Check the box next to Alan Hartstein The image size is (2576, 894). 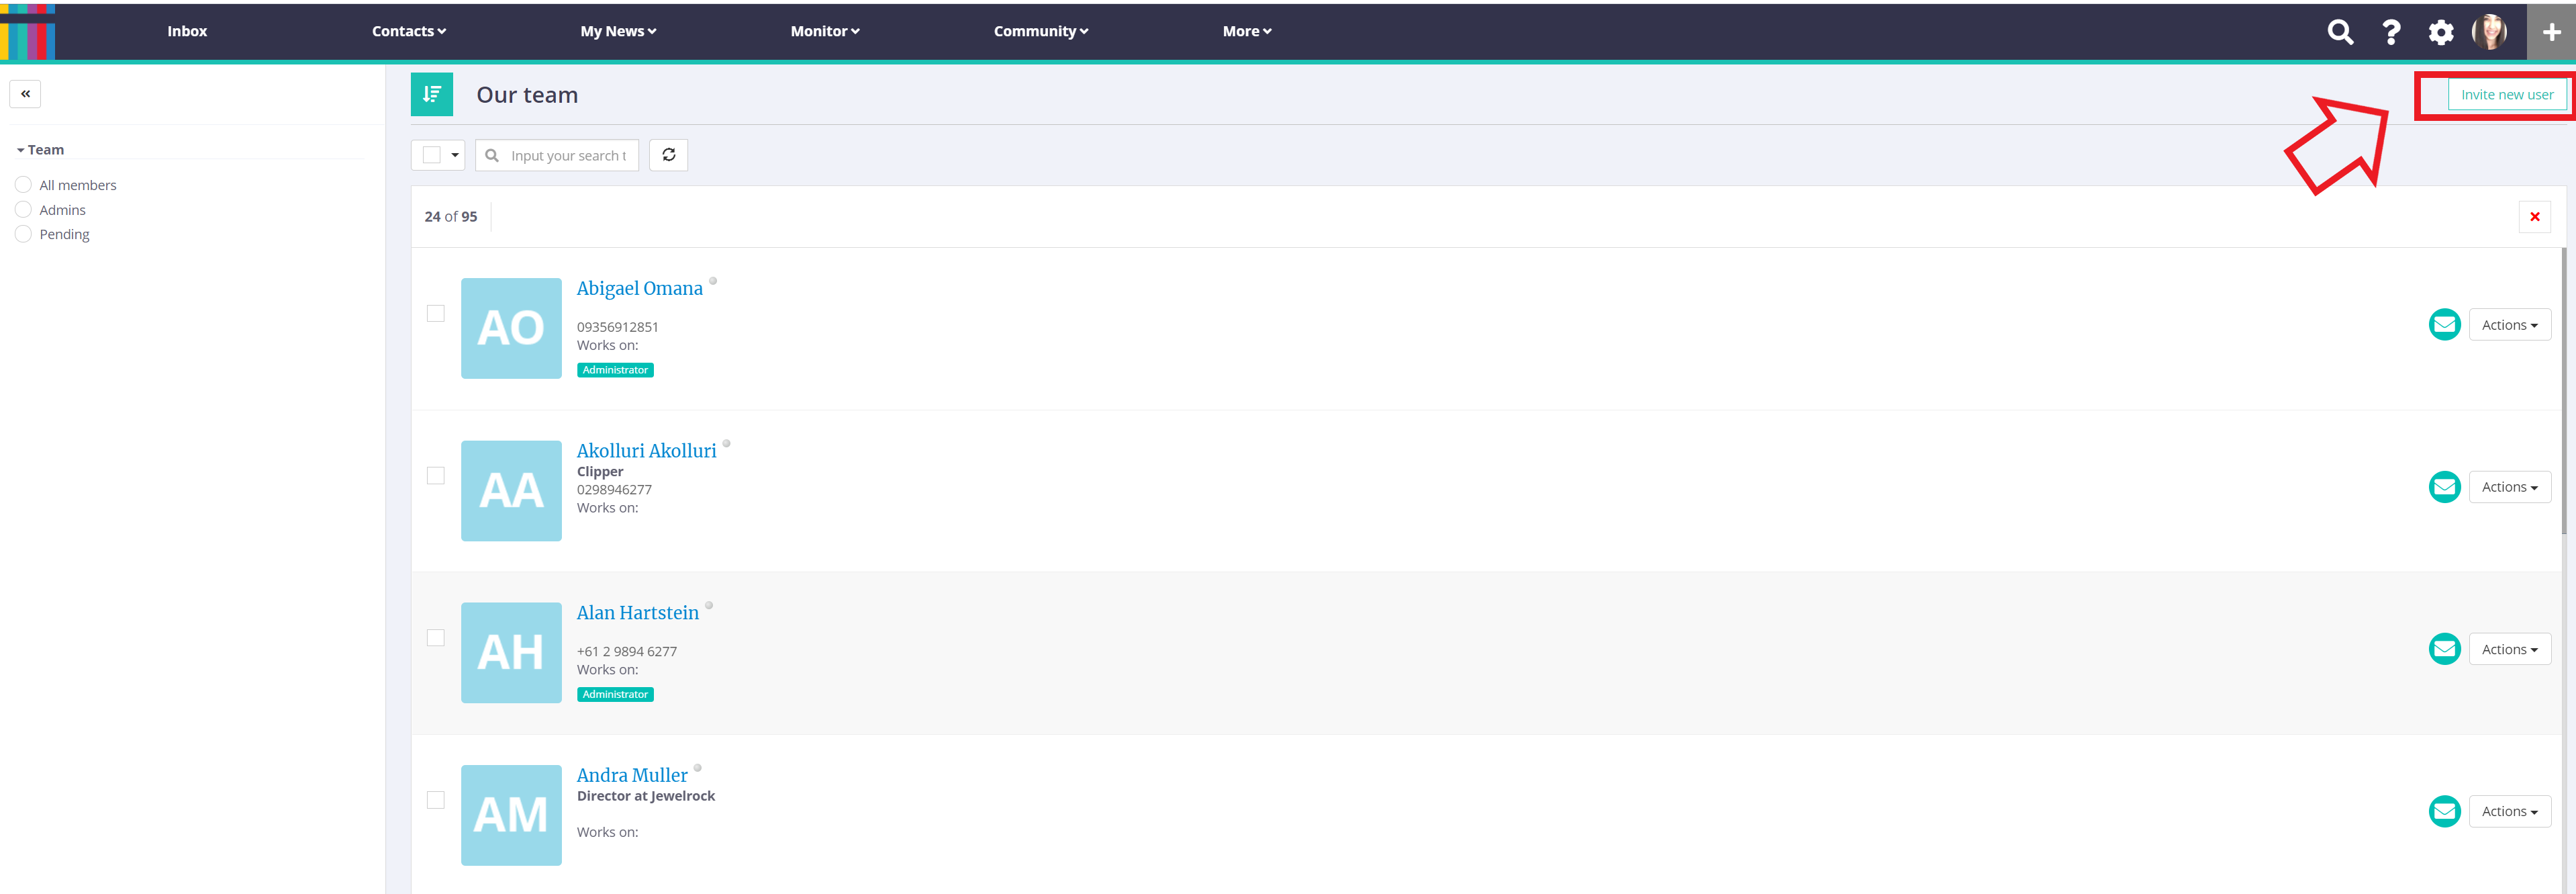[436, 638]
